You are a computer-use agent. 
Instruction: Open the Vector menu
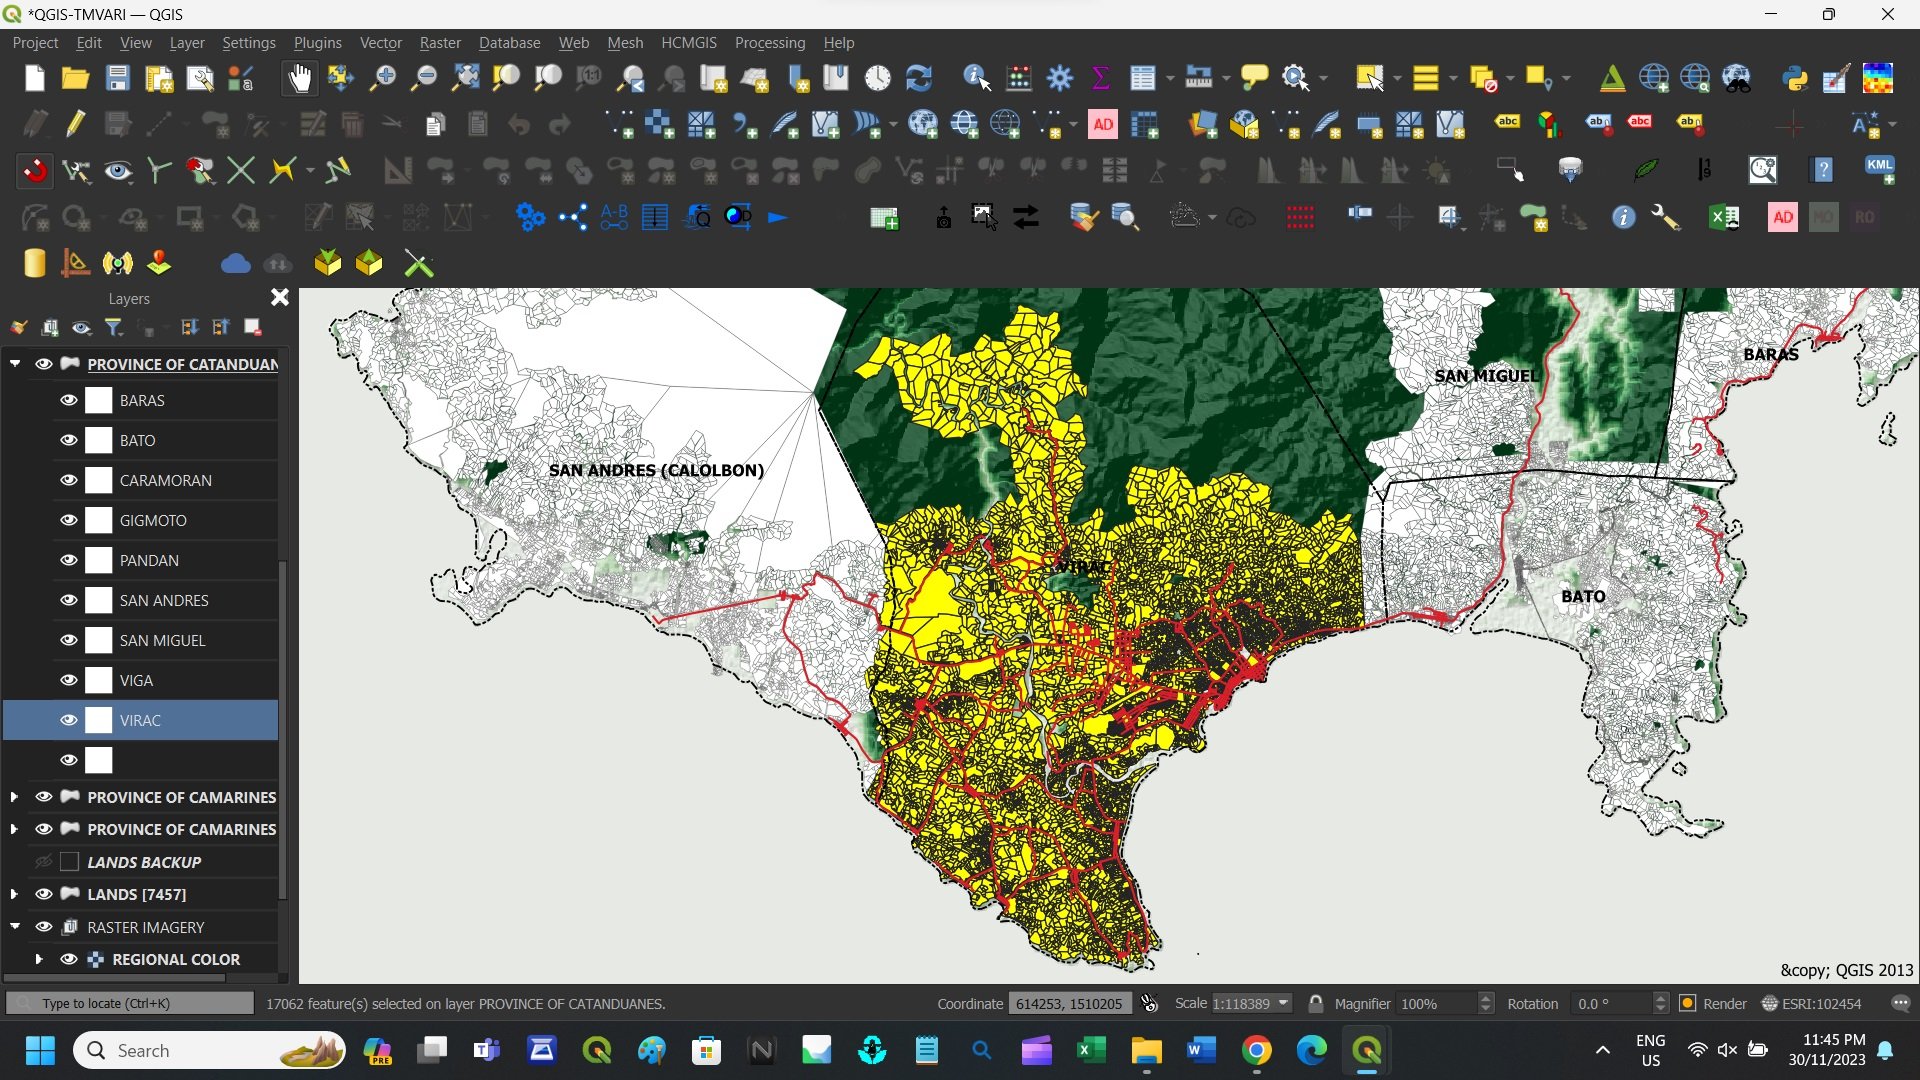coord(380,43)
